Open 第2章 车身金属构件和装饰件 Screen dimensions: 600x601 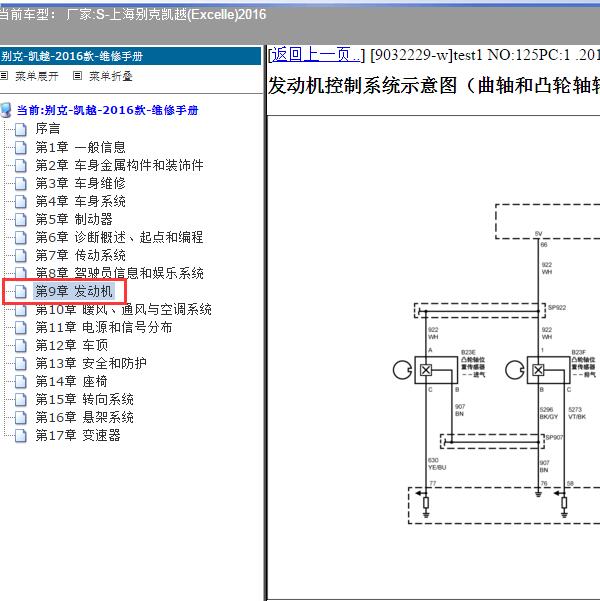click(119, 165)
